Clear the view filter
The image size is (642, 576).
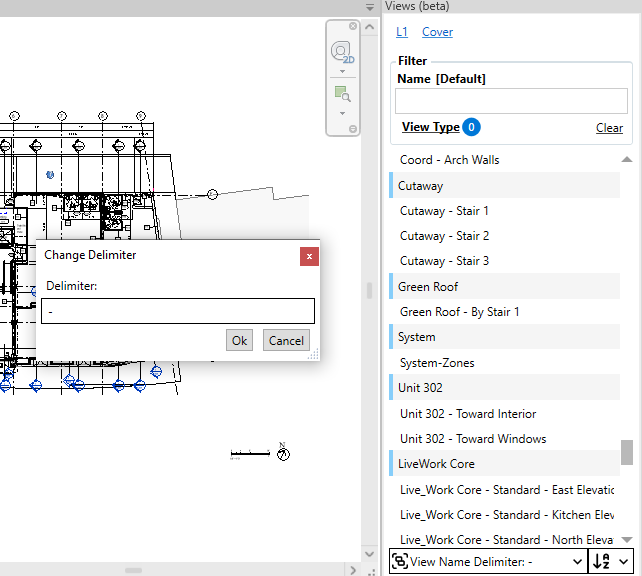pyautogui.click(x=609, y=128)
